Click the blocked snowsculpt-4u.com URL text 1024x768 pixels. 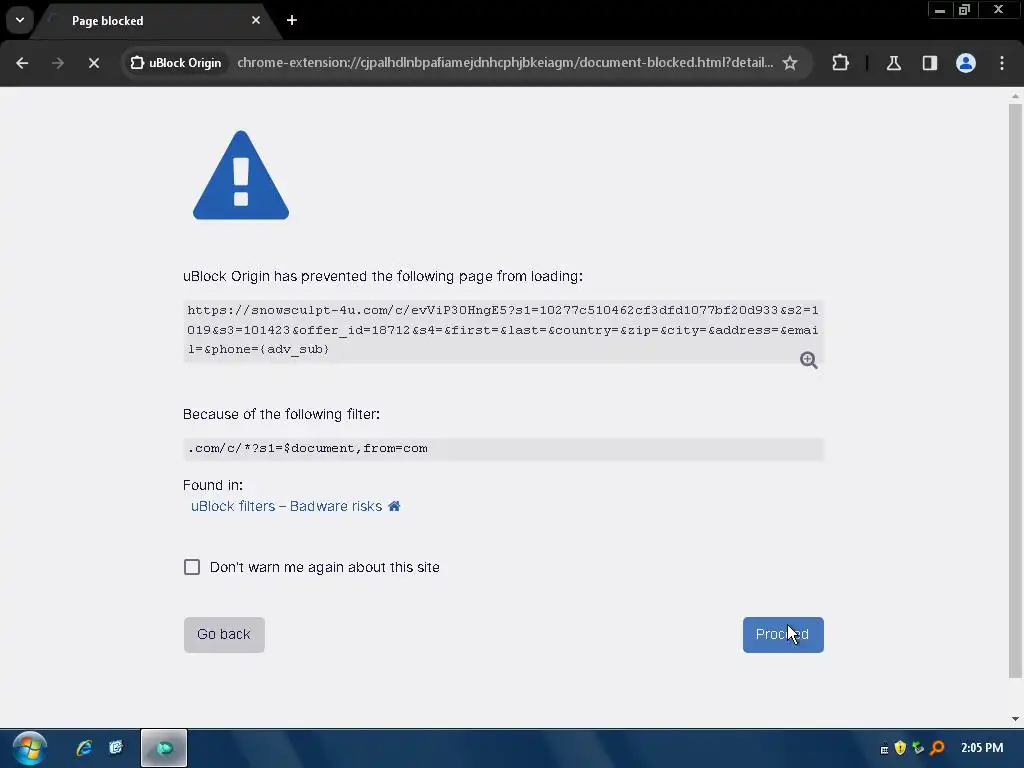pos(503,330)
